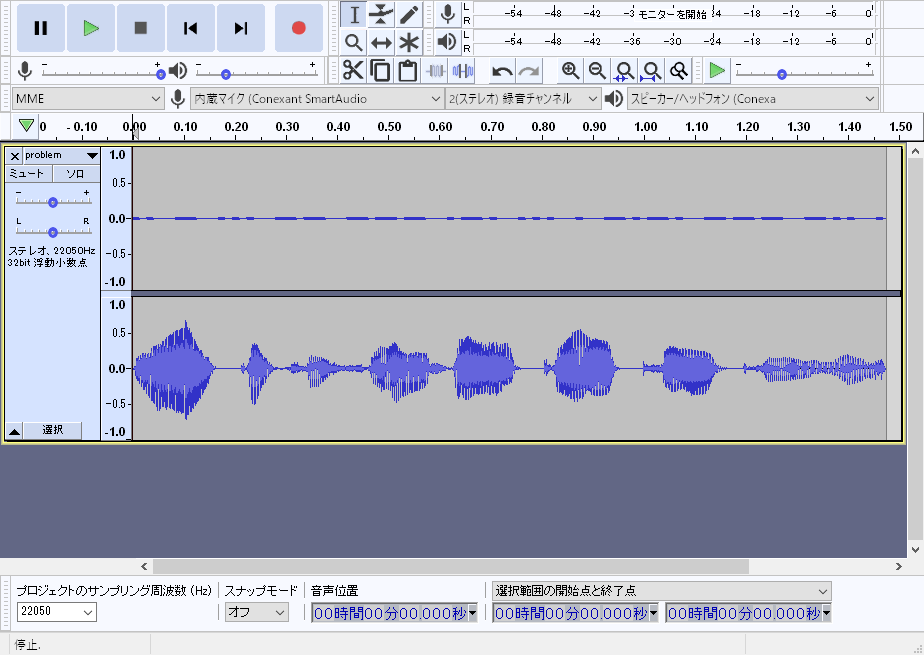The image size is (924, 655).
Task: Click the Undo arrow icon
Action: 502,71
